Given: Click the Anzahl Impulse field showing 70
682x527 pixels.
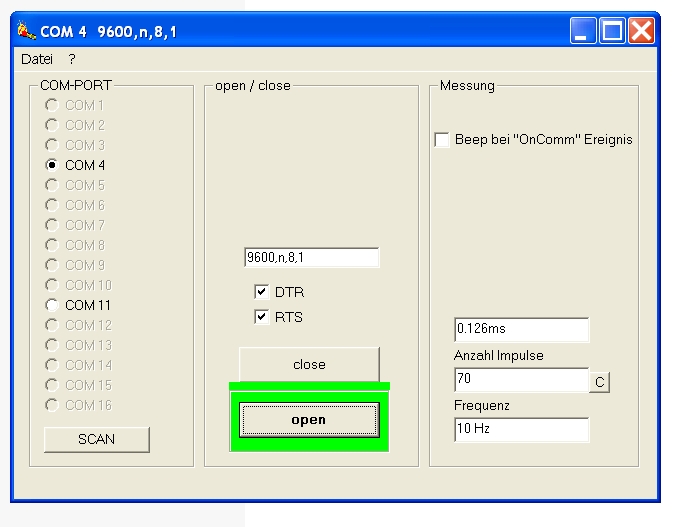Looking at the screenshot, I should click(x=522, y=380).
